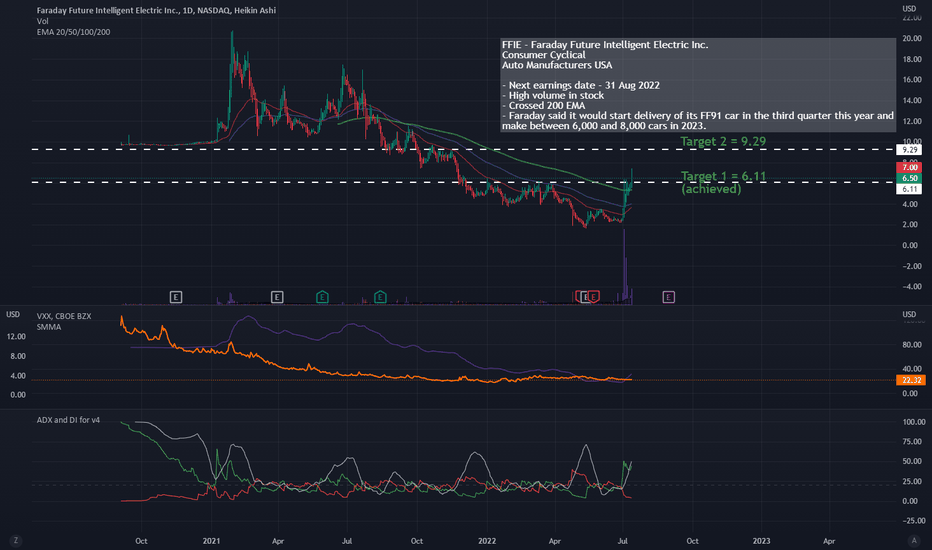Viewport: 932px width, 550px height.
Task: Click the gray earnings E marker before 2021
Action: (175, 297)
